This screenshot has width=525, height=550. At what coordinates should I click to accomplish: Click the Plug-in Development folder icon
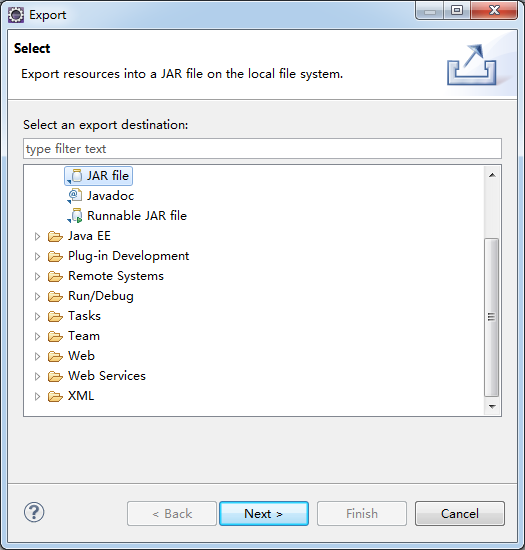coord(55,256)
